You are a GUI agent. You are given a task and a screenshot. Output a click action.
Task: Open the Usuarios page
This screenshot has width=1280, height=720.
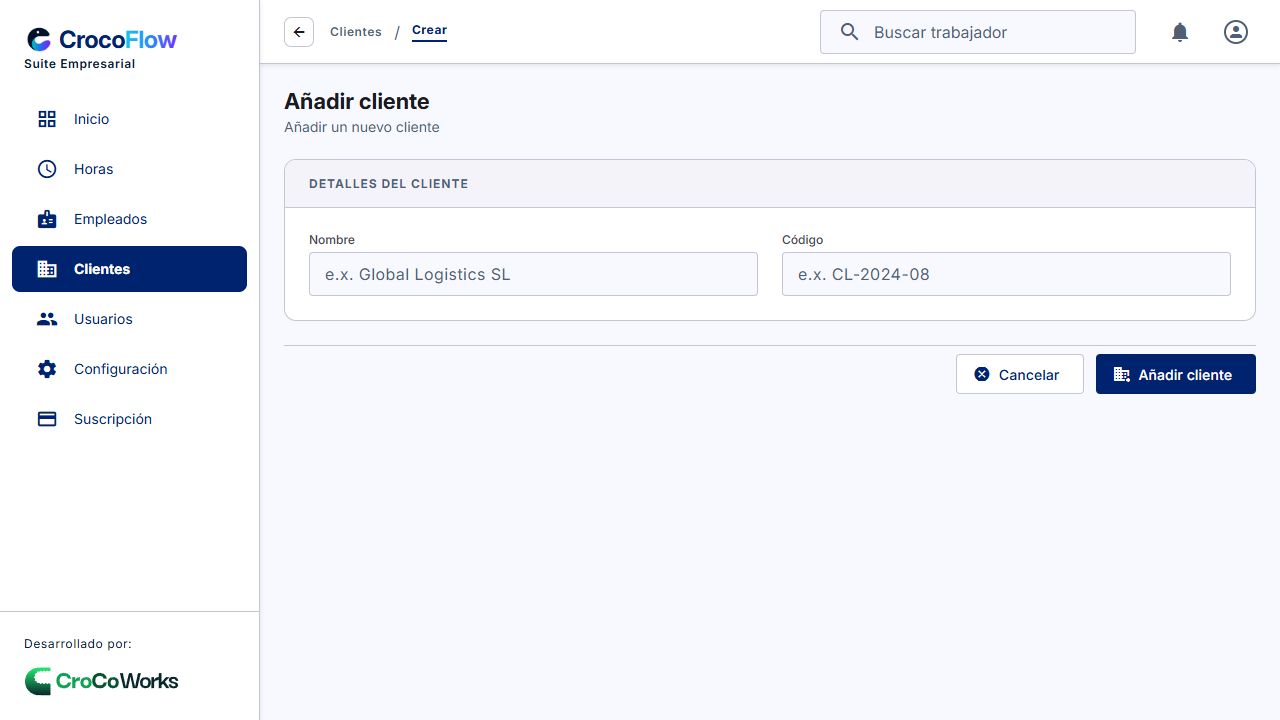tap(129, 319)
